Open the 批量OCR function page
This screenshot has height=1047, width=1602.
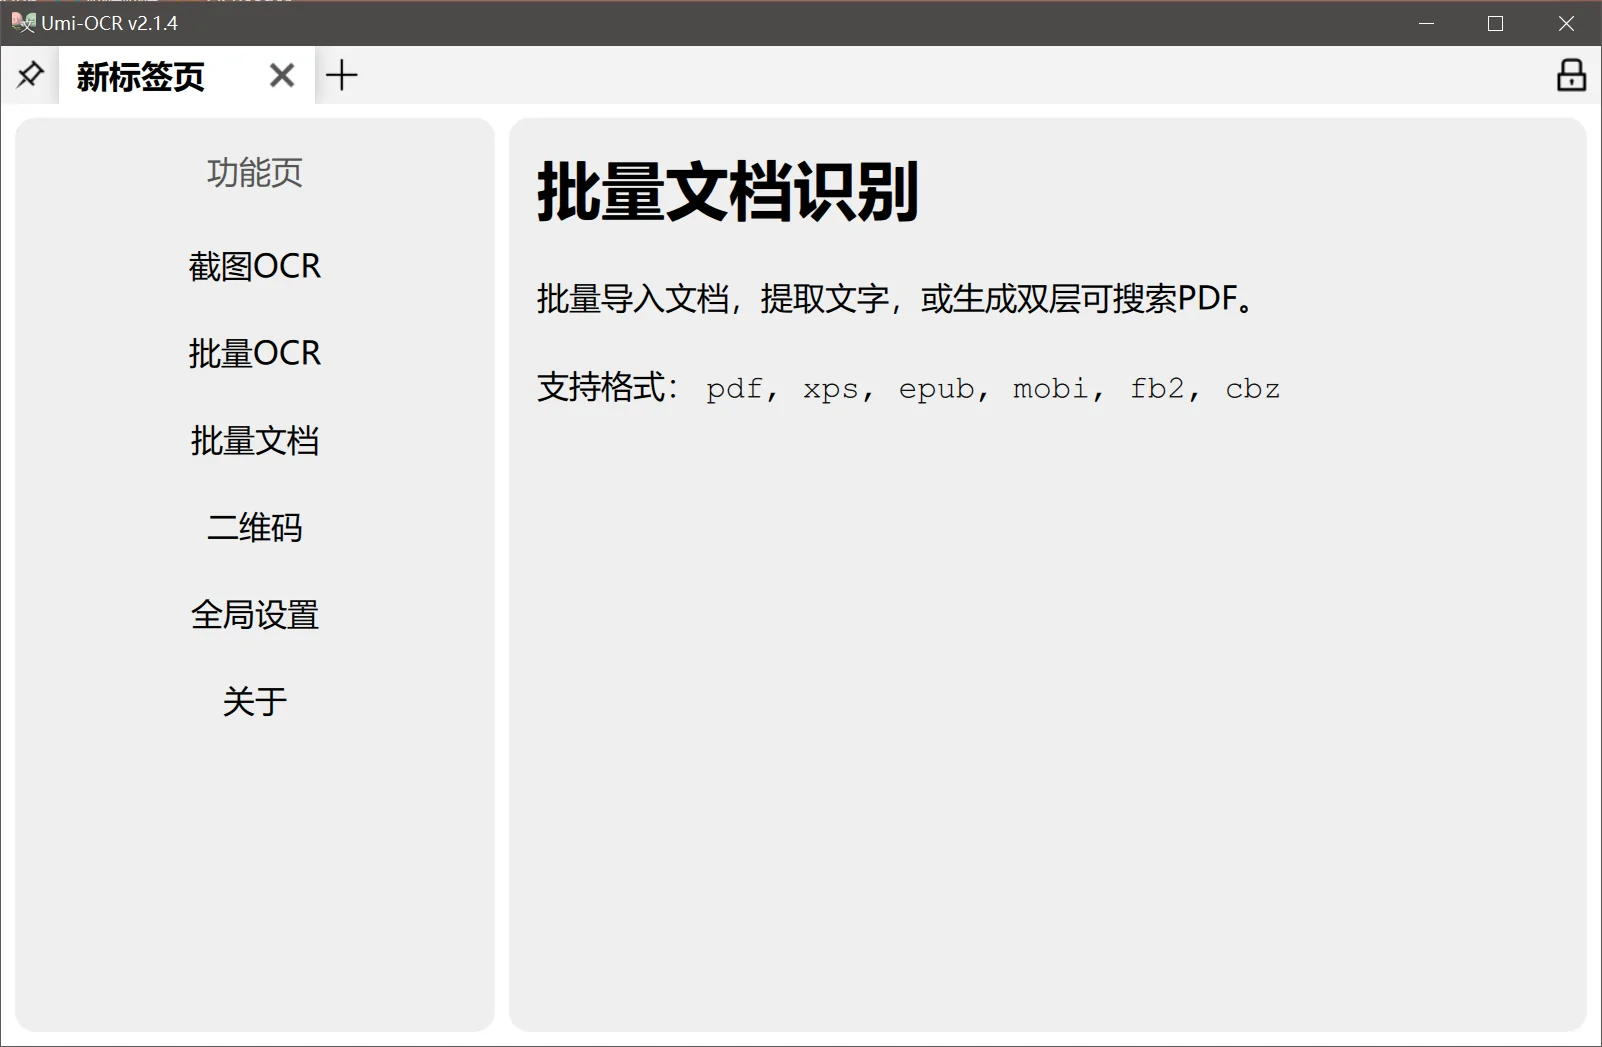[x=255, y=354]
